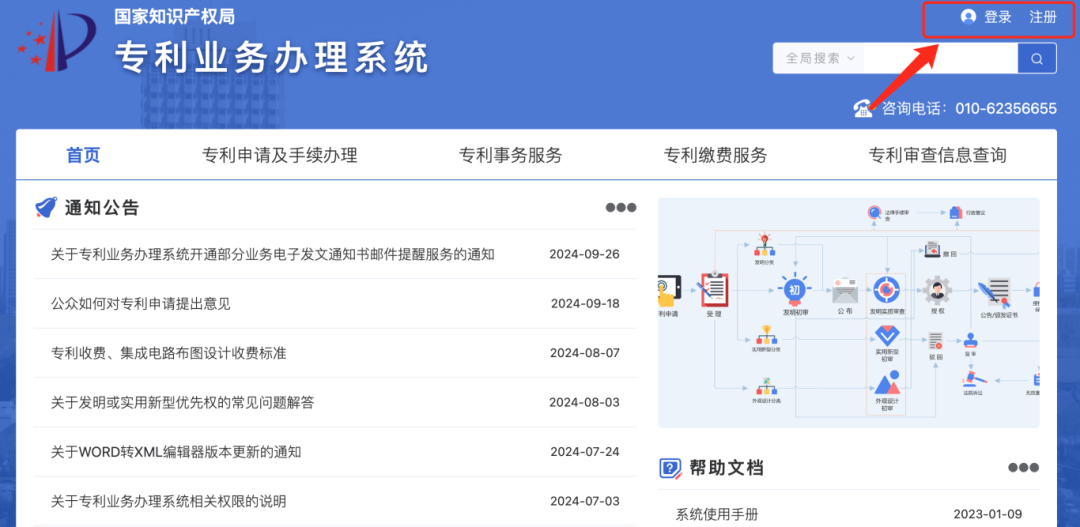
Task: Open the 公众如何对专利申请提出意见 notice
Action: 141,303
